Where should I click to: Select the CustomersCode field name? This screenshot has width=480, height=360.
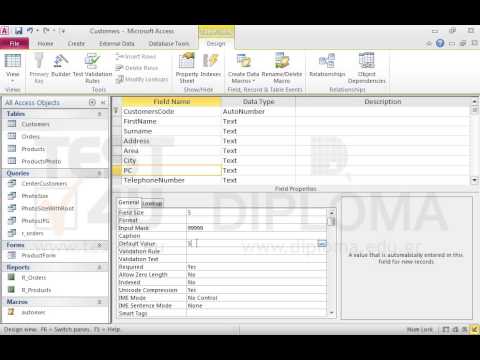(149, 112)
